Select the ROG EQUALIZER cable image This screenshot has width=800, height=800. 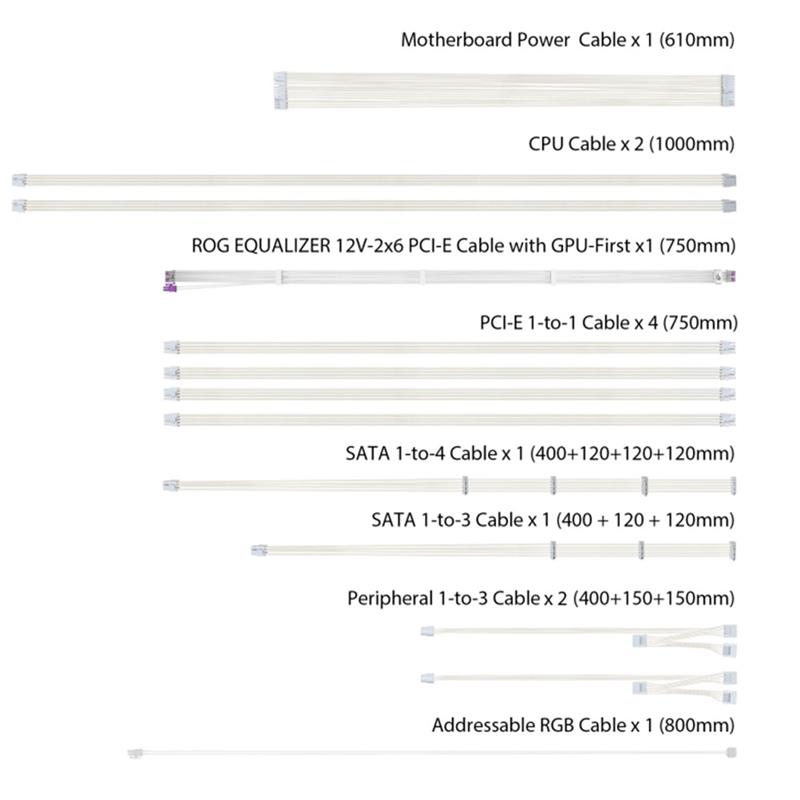click(449, 280)
